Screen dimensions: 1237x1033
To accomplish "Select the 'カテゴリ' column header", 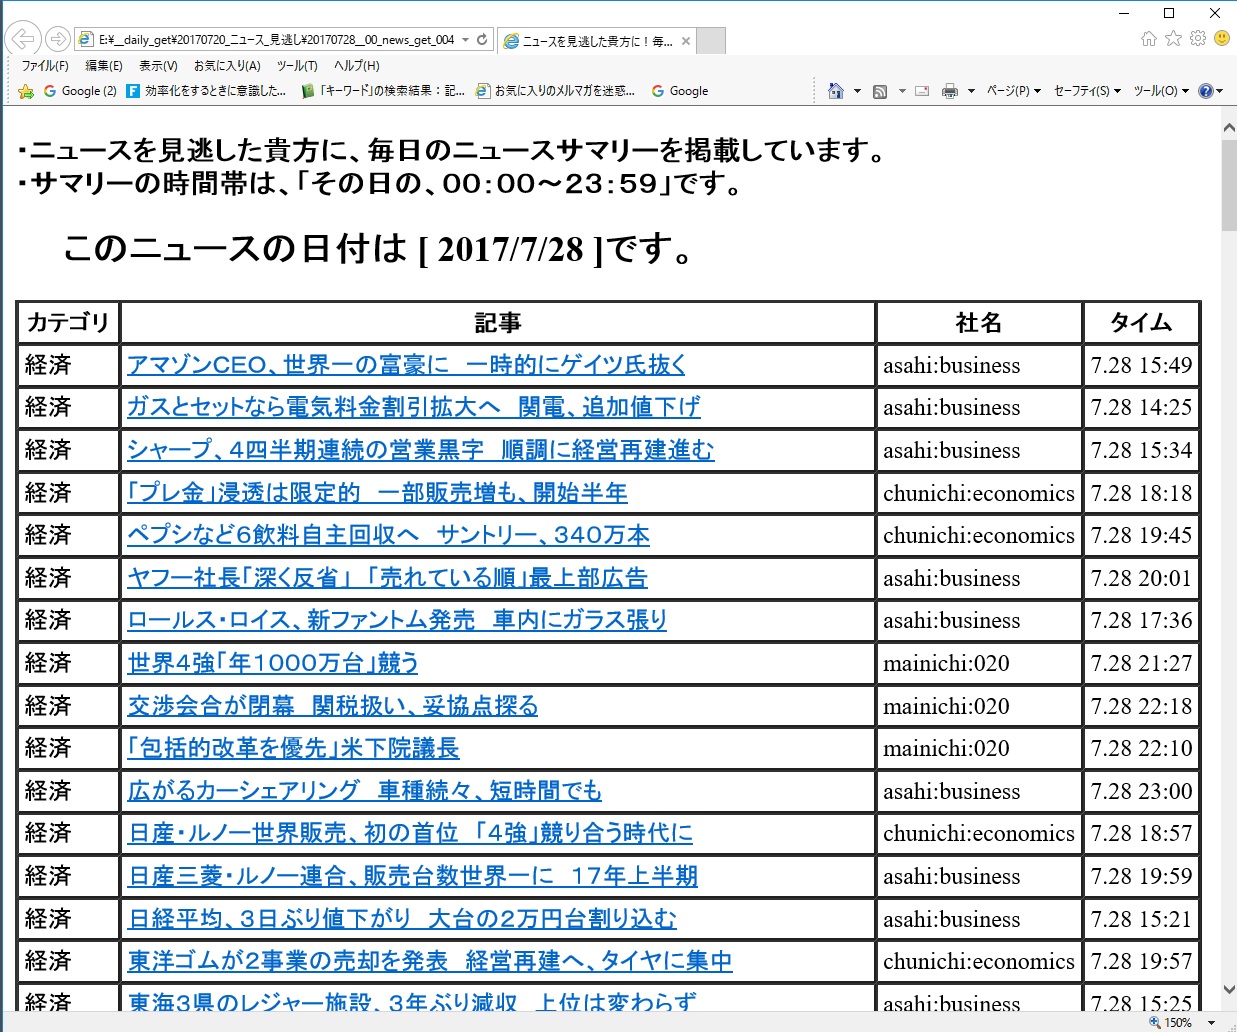I will [68, 322].
